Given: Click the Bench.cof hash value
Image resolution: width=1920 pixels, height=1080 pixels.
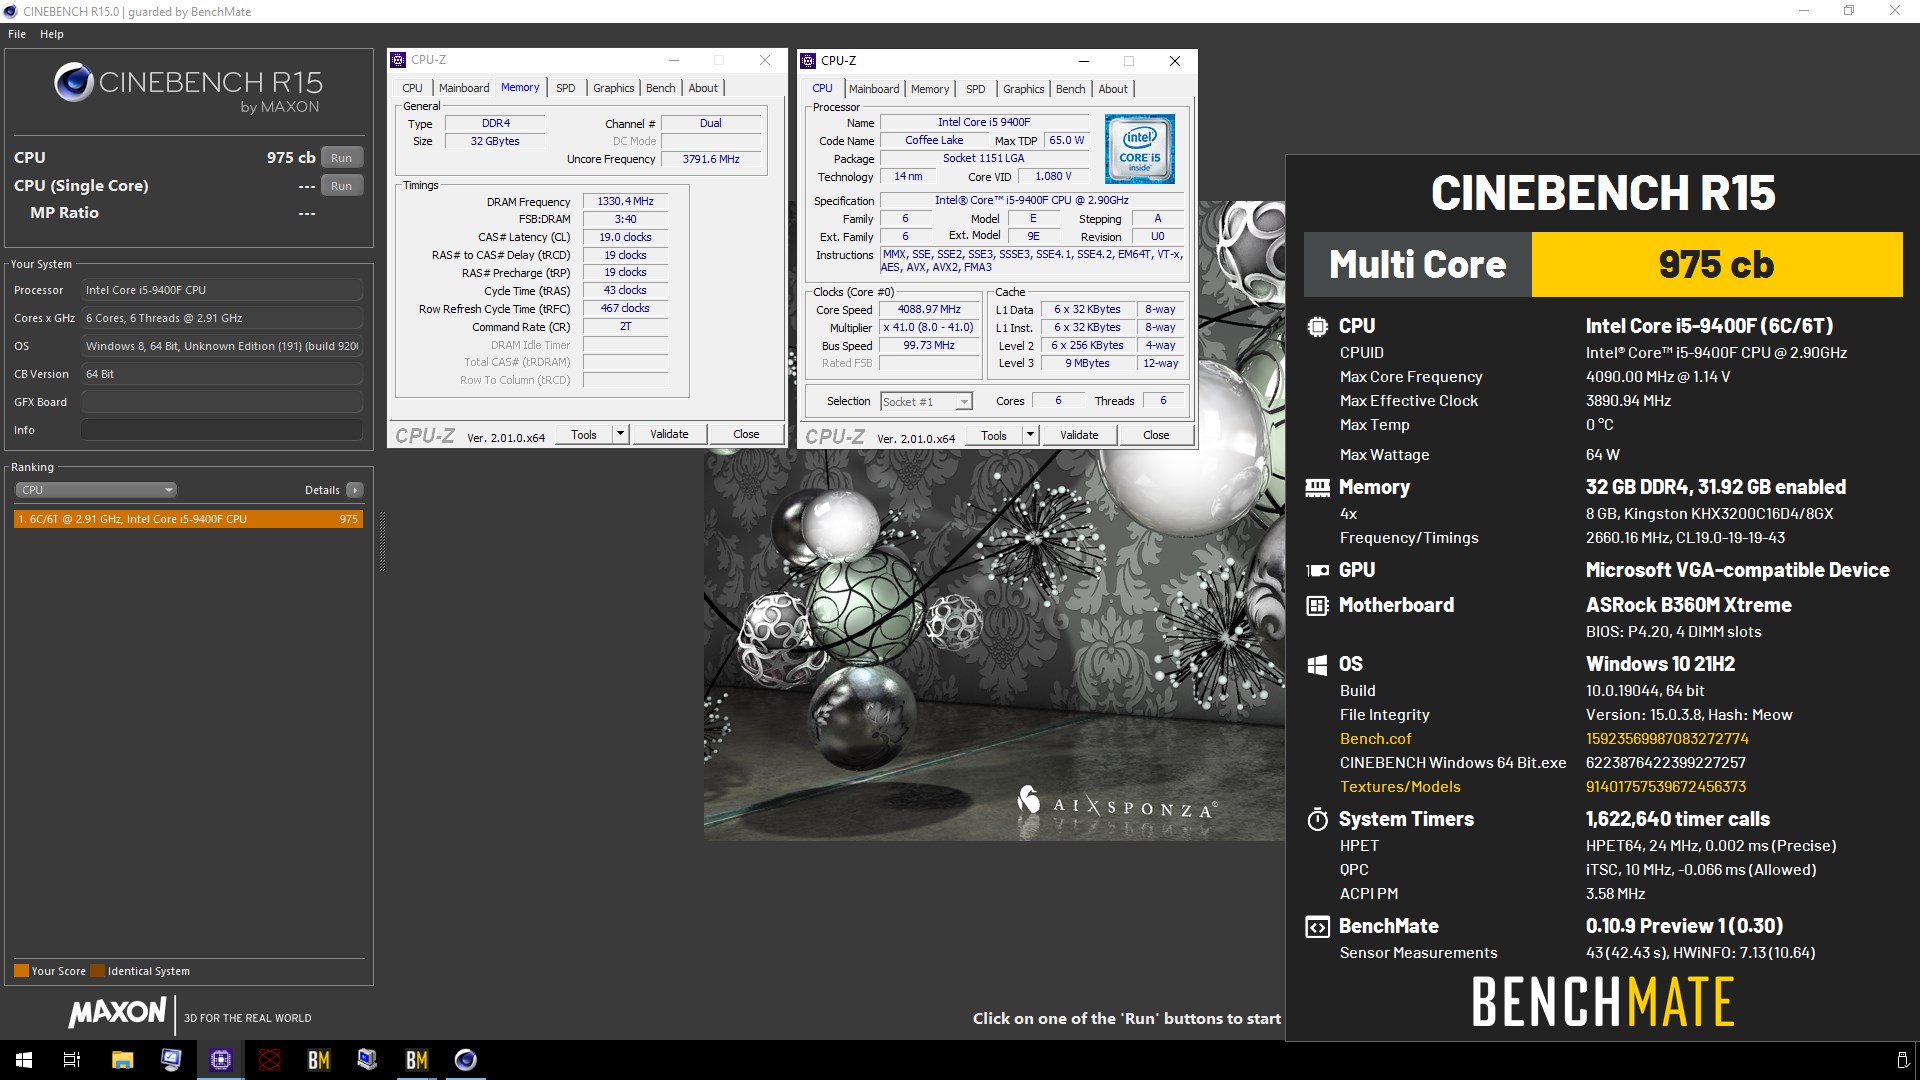Looking at the screenshot, I should coord(1667,739).
